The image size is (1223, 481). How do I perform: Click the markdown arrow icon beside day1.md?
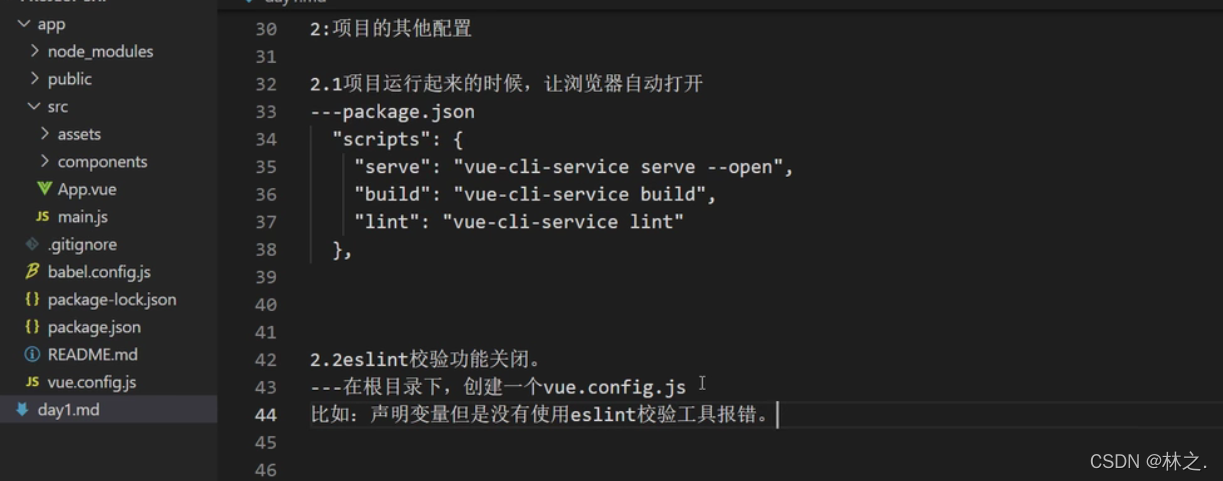[22, 409]
